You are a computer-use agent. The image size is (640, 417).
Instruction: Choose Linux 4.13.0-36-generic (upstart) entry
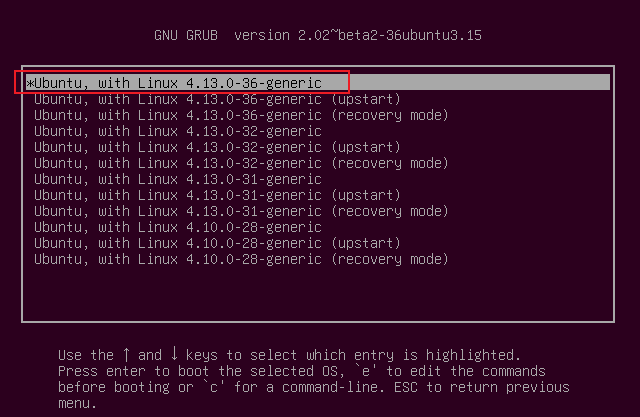(x=217, y=99)
